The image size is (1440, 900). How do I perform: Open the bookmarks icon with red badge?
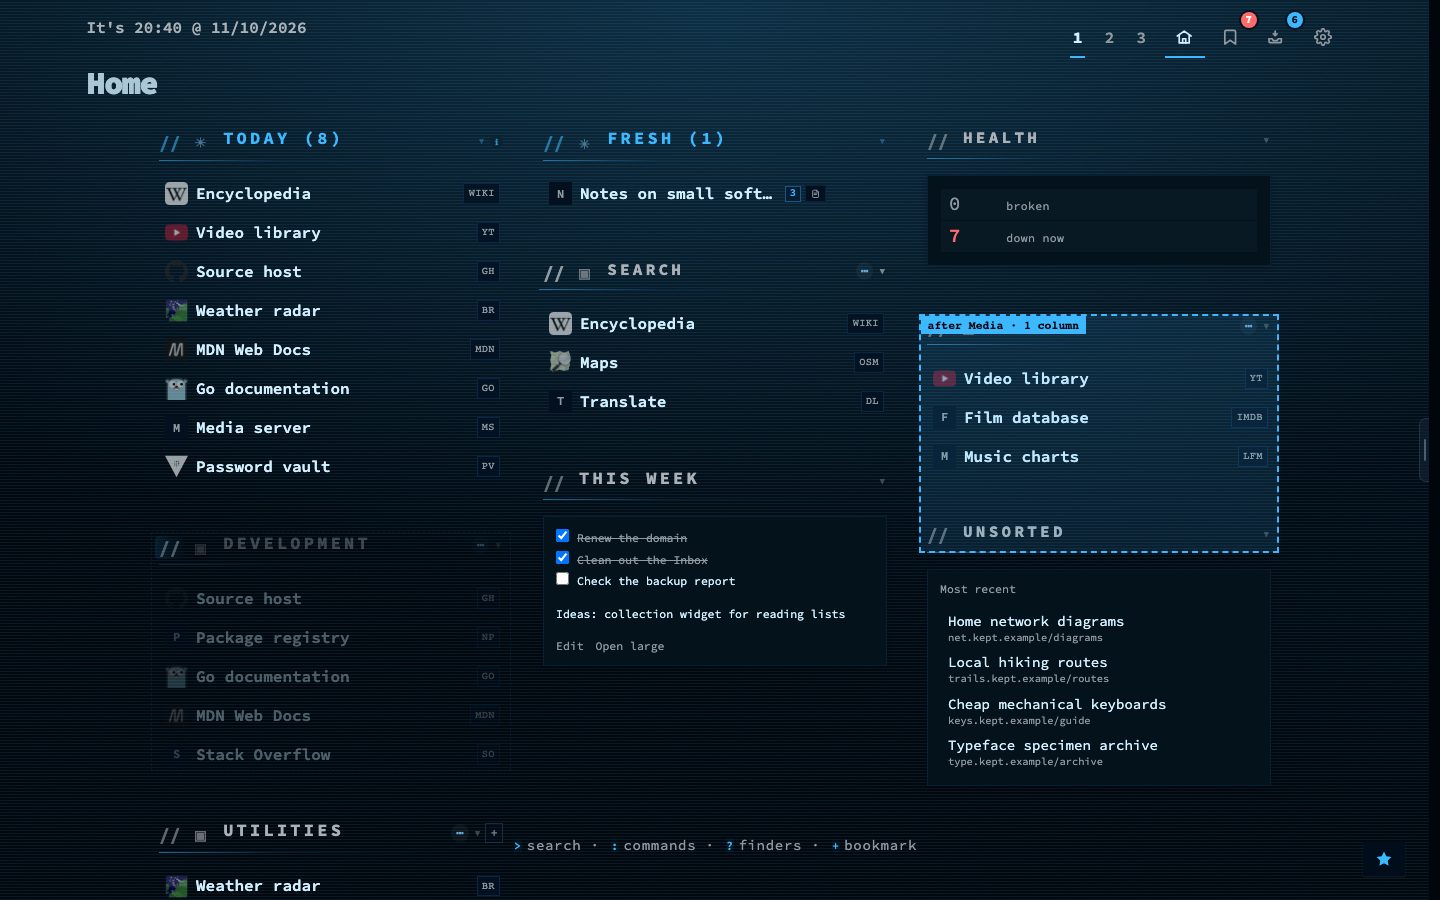click(x=1230, y=37)
